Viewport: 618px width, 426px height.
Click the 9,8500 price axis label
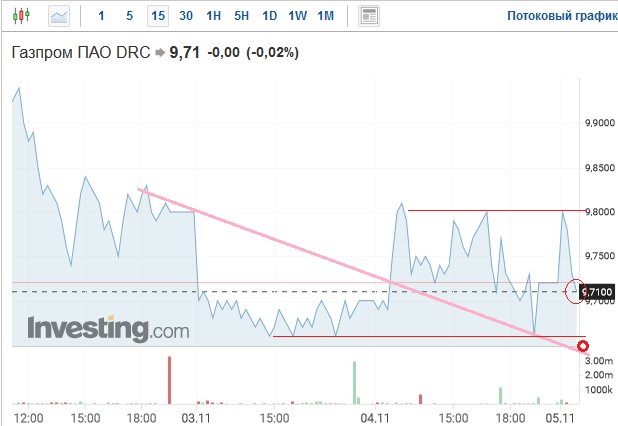point(599,168)
